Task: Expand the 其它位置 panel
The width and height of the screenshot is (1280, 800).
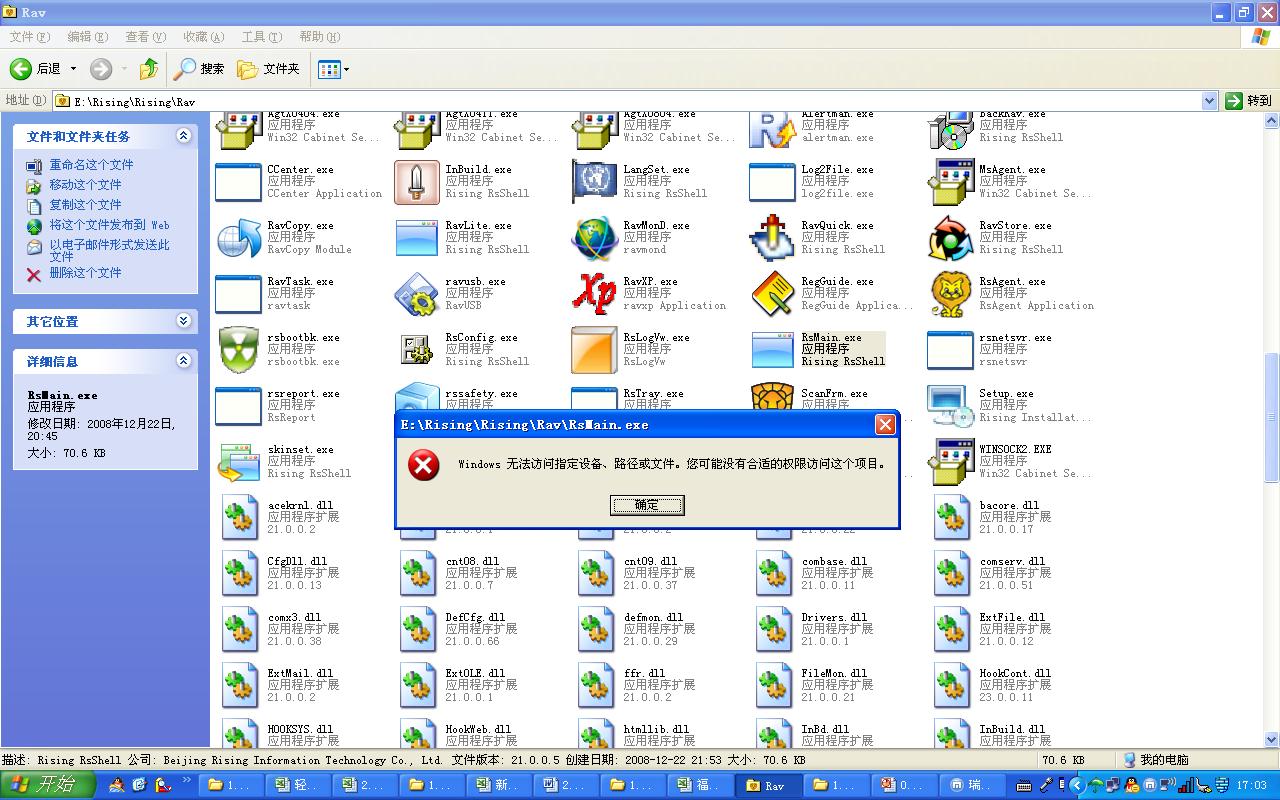Action: point(184,321)
